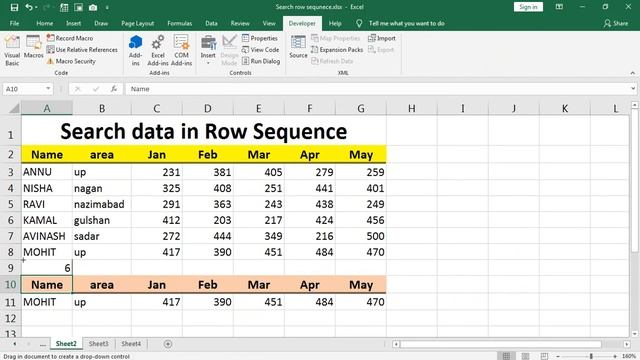The width and height of the screenshot is (640, 360).
Task: Expand the formula bar
Action: (x=633, y=89)
